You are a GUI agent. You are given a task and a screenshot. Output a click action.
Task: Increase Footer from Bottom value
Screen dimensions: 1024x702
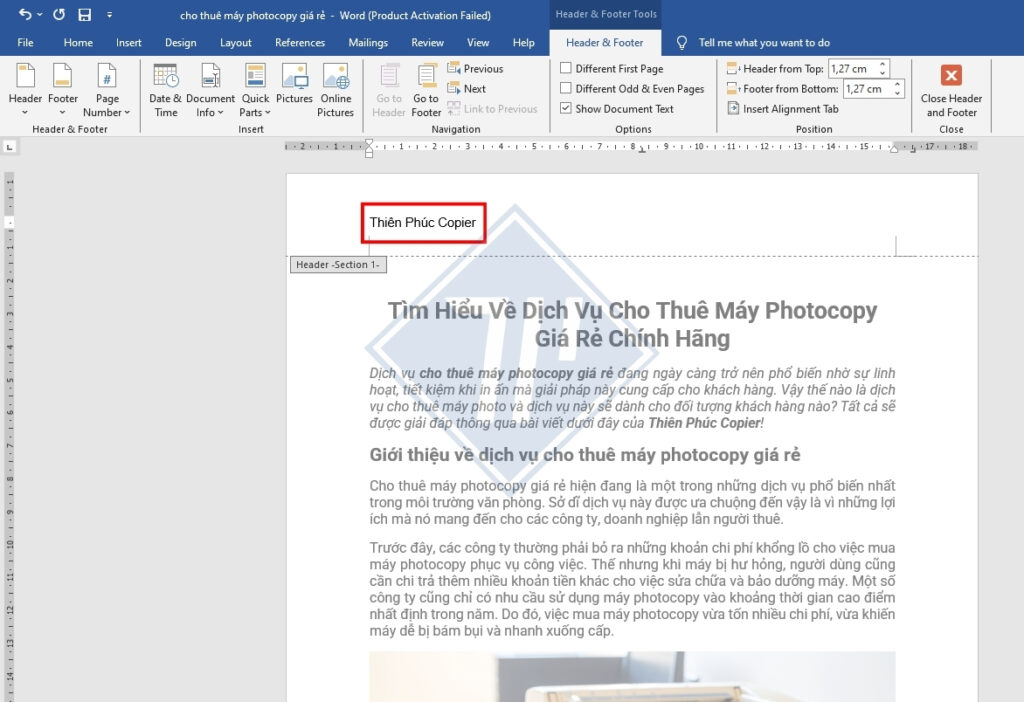[x=897, y=84]
